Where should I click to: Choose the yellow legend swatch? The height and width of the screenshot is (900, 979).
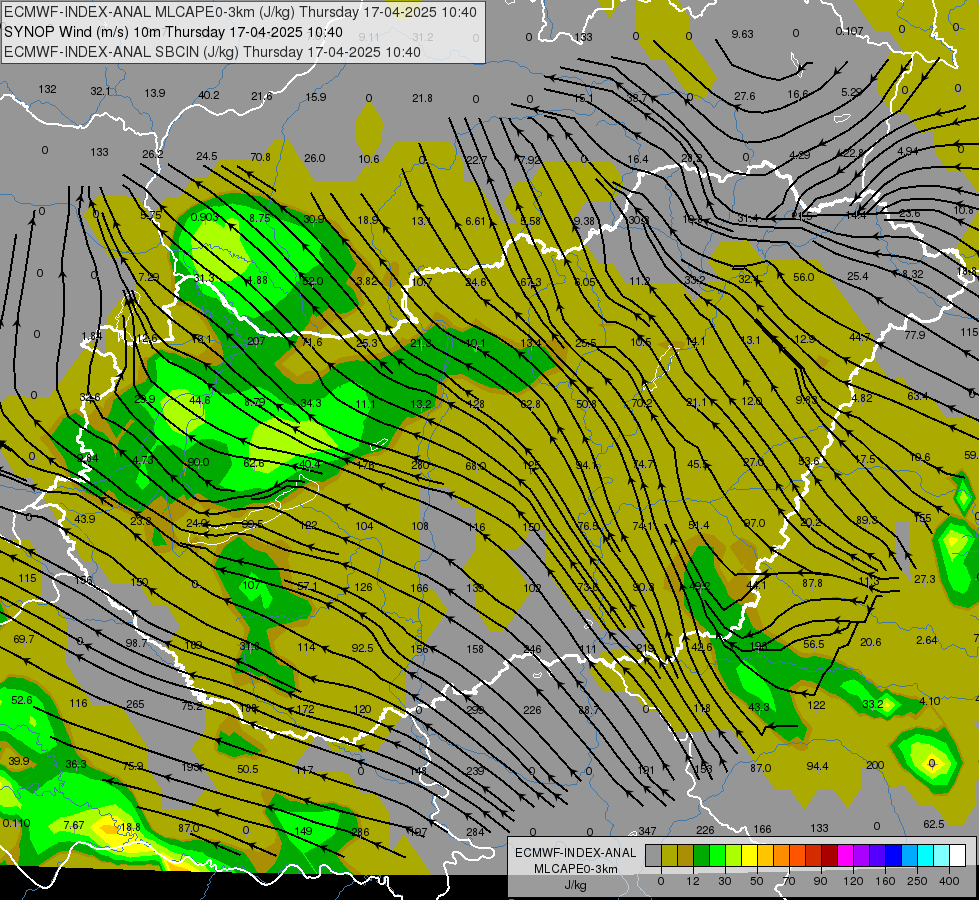tap(749, 855)
